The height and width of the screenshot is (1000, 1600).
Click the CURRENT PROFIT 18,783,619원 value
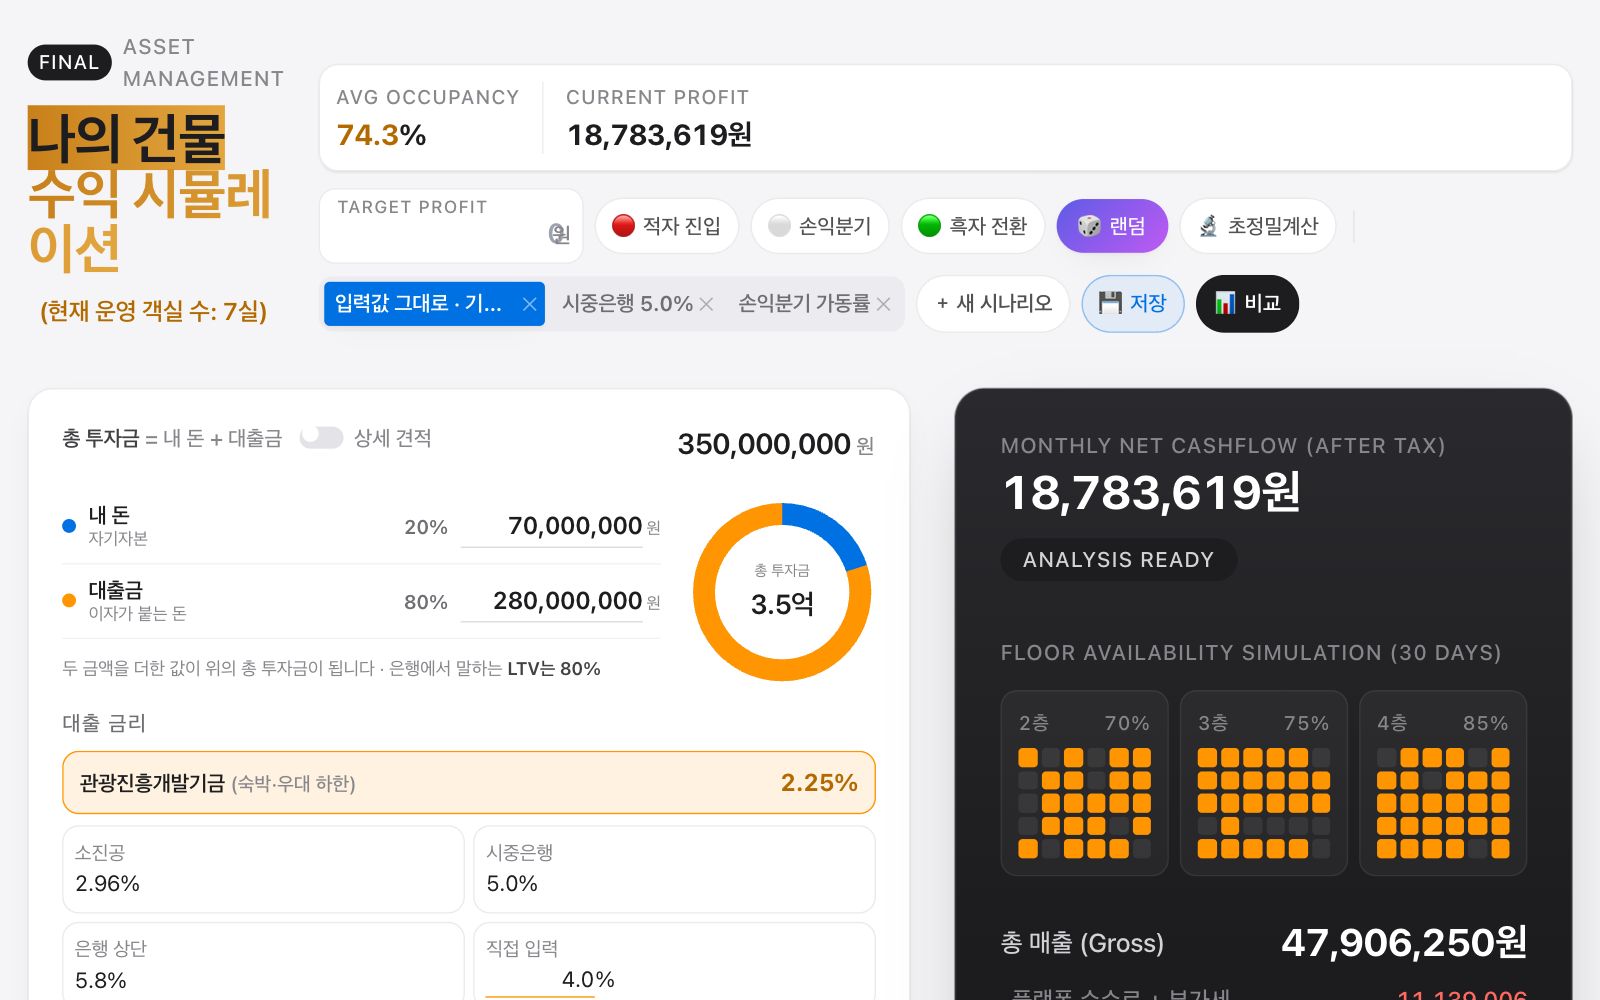click(x=659, y=135)
